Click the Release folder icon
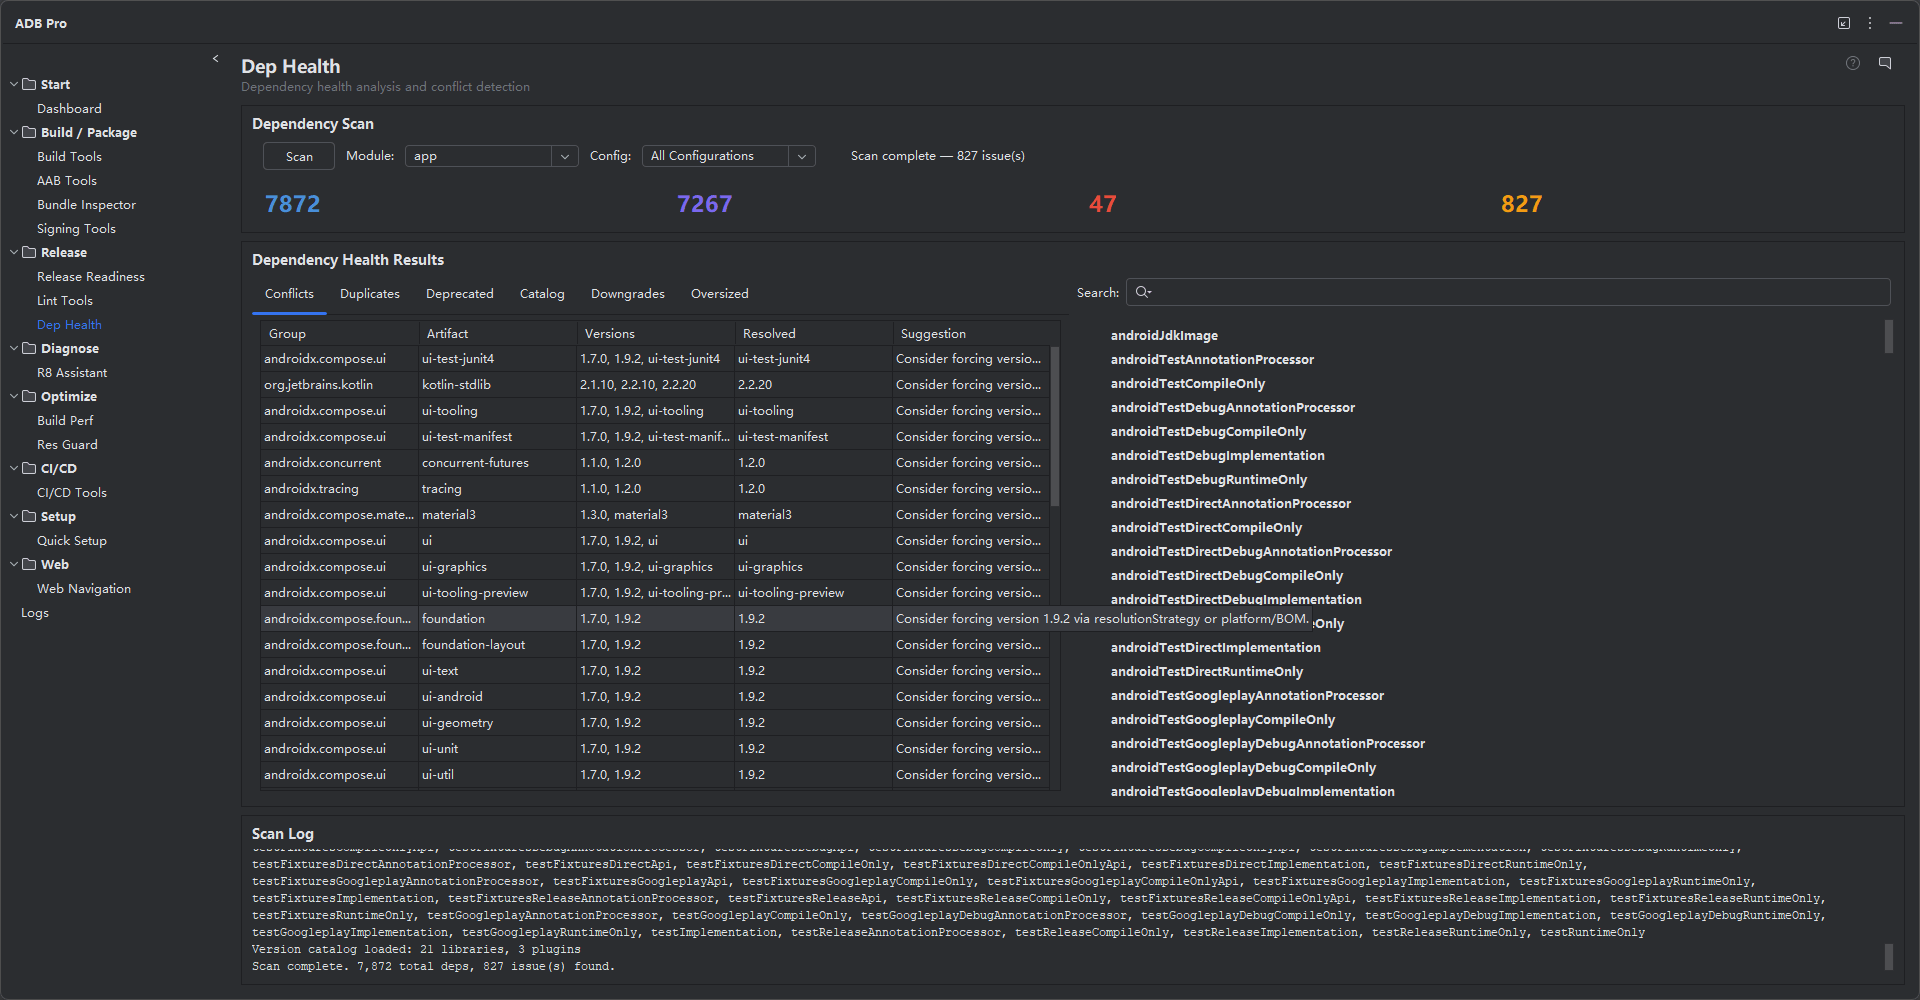 [30, 252]
